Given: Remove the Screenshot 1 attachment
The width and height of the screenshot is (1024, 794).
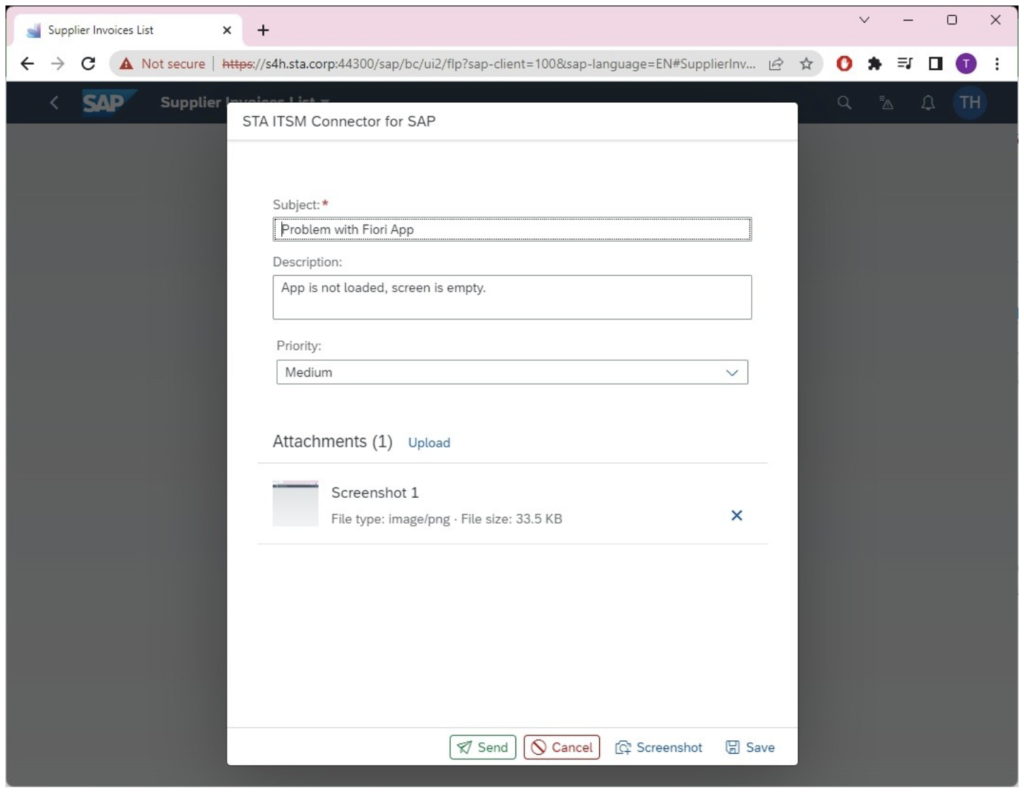Looking at the screenshot, I should click(737, 515).
